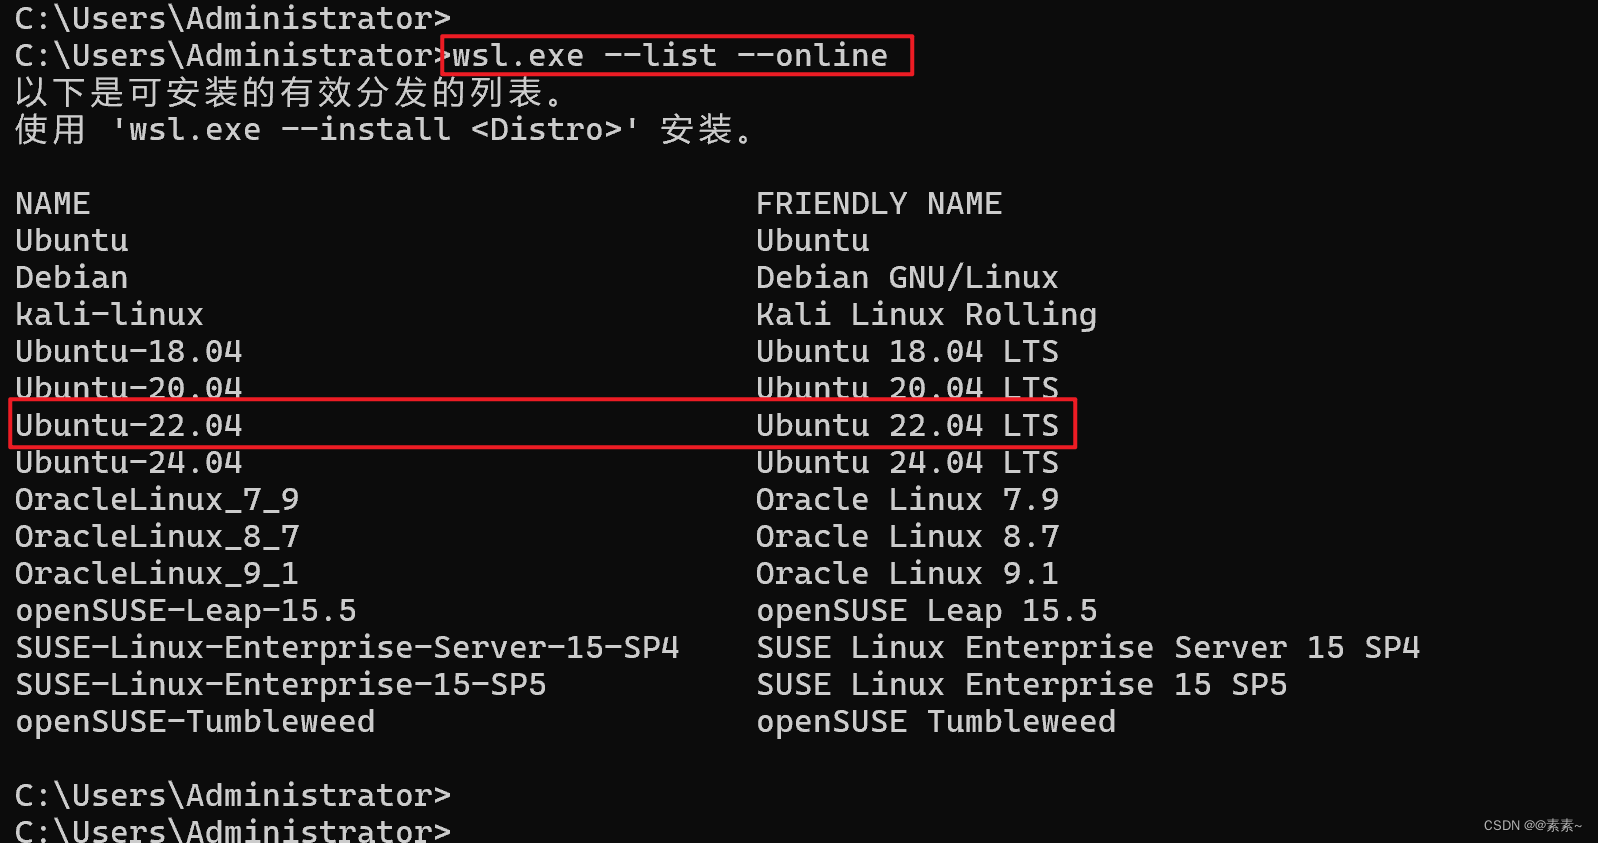Image resolution: width=1598 pixels, height=843 pixels.
Task: Click the friendly name 'Oracle Linux 9.1'
Action: click(907, 573)
